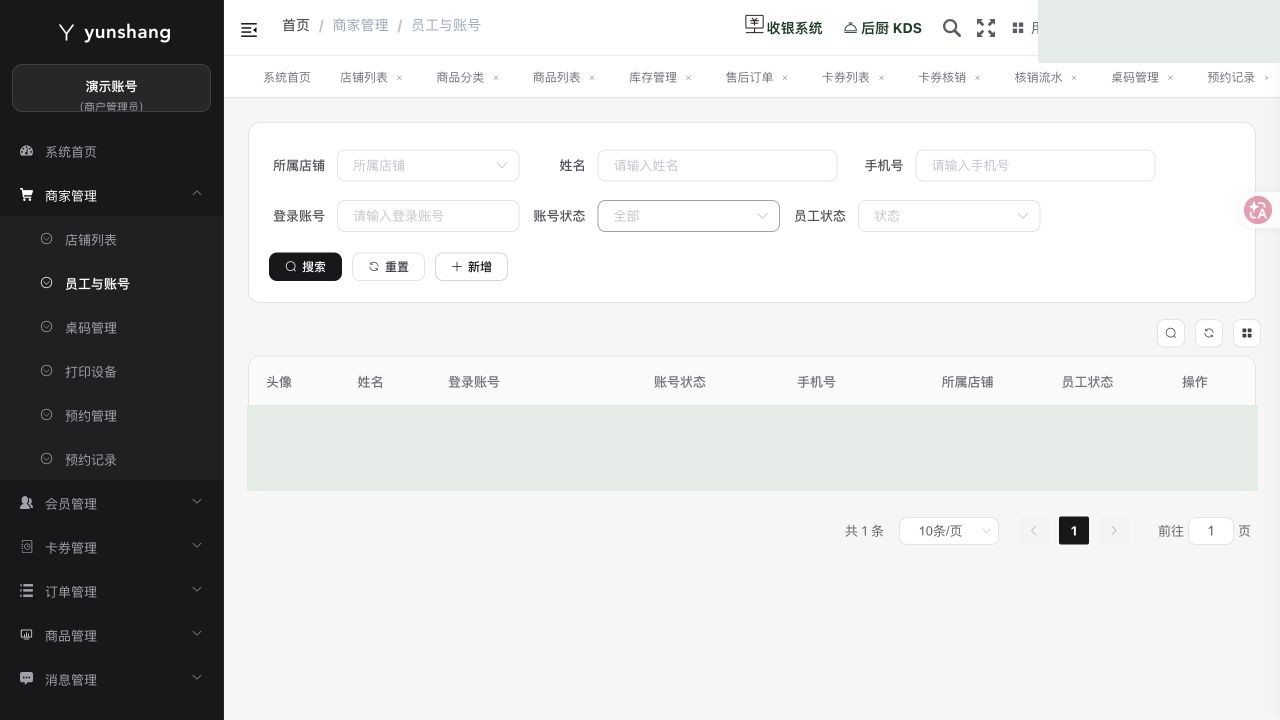The width and height of the screenshot is (1280, 720).
Task: Click the 搜索 search button
Action: [305, 267]
